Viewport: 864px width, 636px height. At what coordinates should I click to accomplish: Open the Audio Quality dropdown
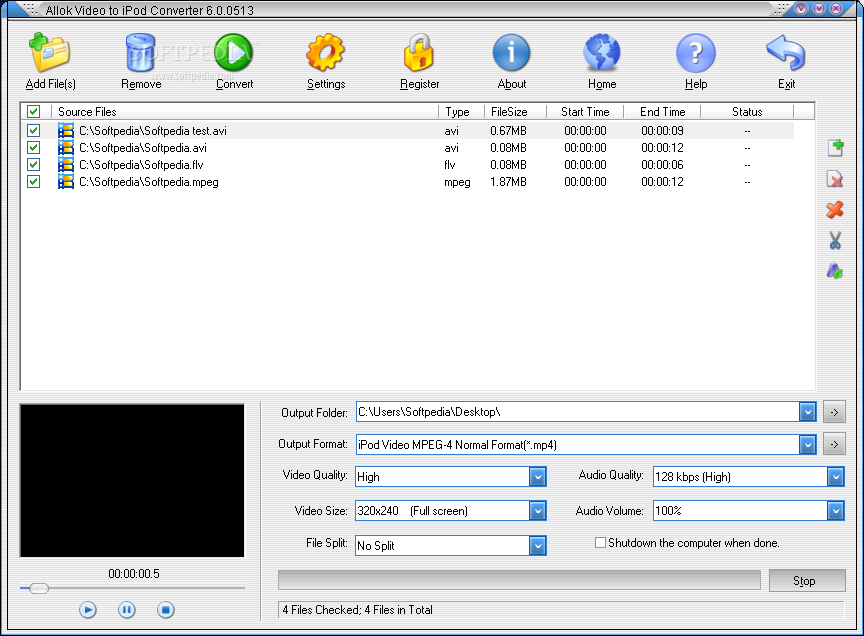(835, 477)
